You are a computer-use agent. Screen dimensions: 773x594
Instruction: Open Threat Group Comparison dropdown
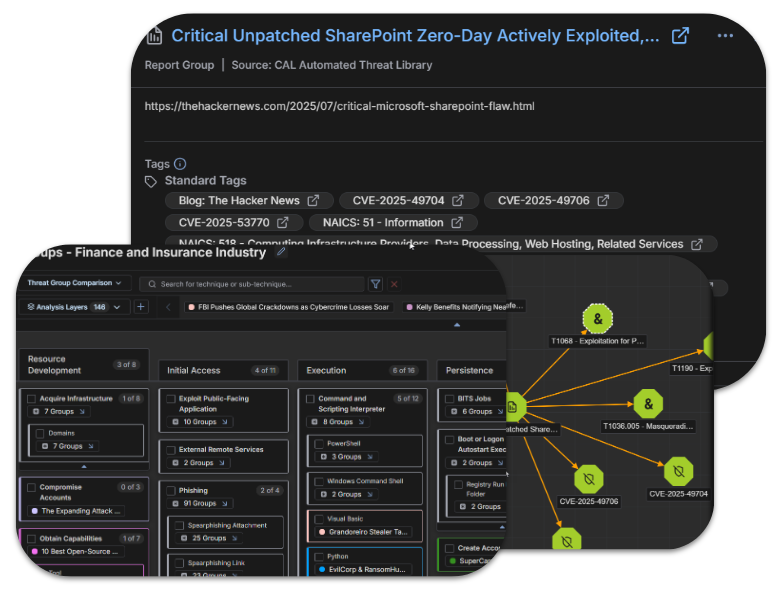(x=74, y=283)
